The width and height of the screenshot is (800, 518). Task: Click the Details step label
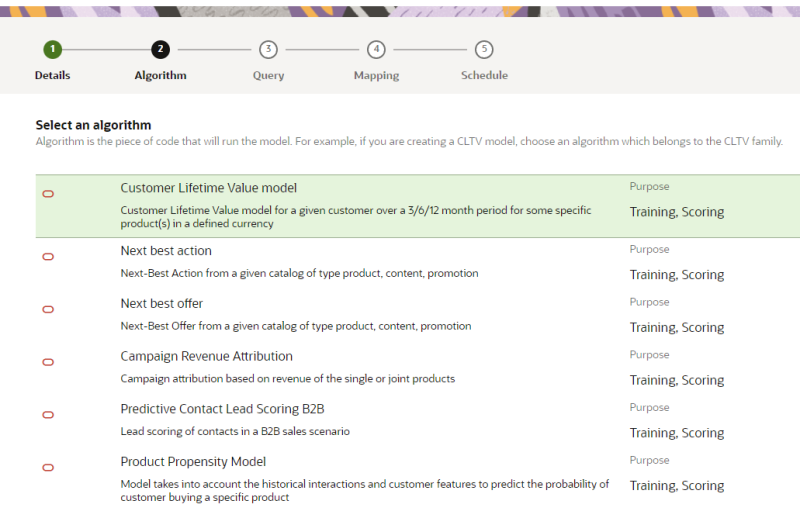(53, 75)
